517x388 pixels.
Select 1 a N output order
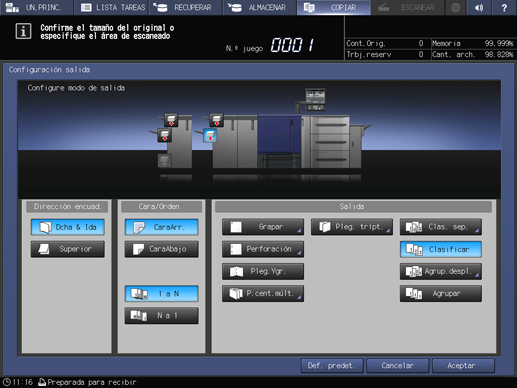[x=162, y=294]
